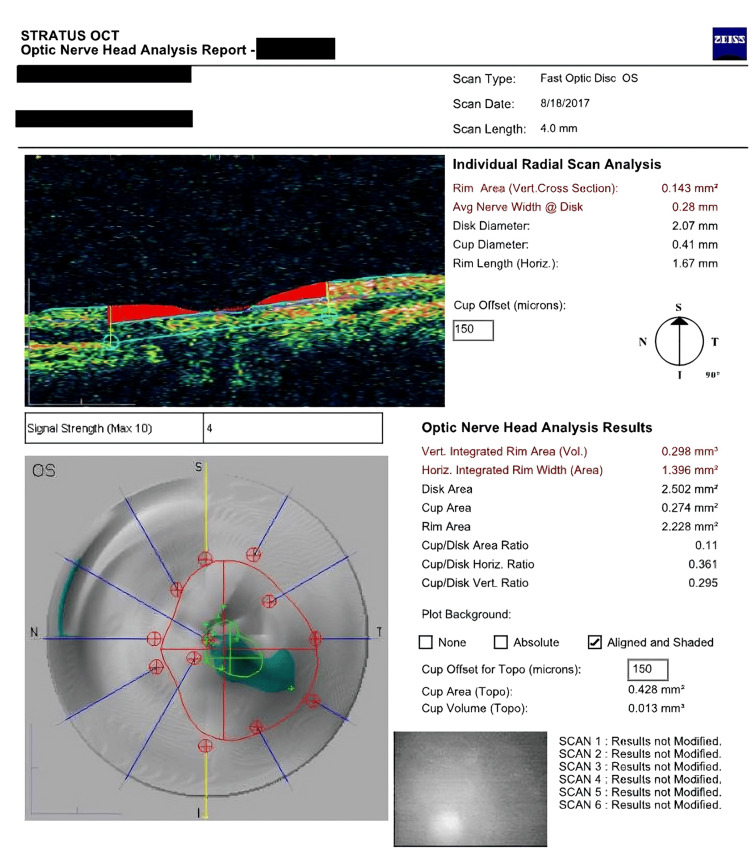The image size is (750, 863).
Task: Click Cup Area (Topo) value 0.428 mm²
Action: tap(656, 690)
